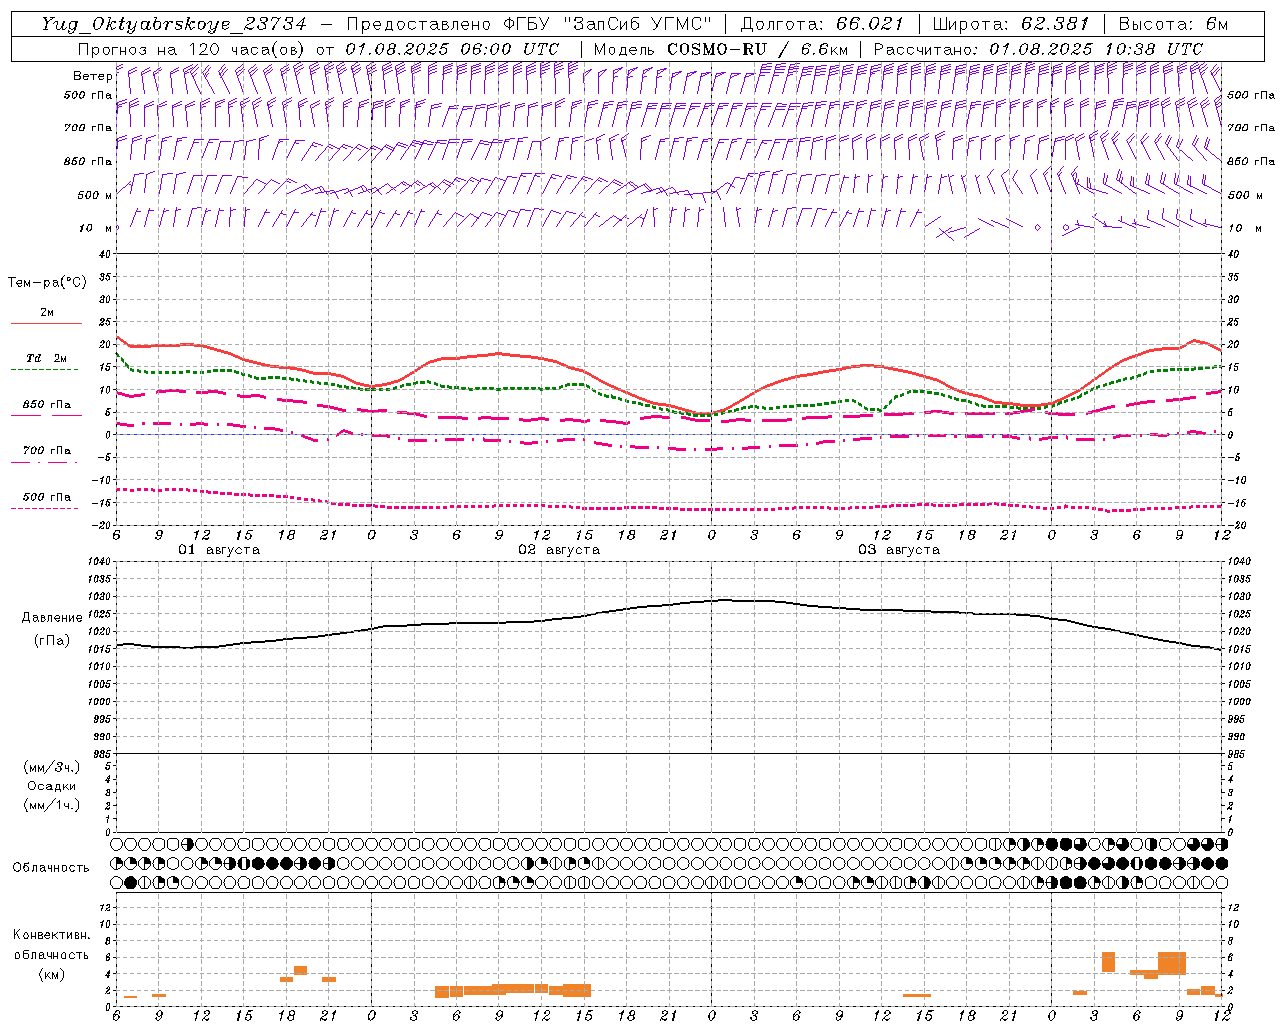Click the station title Yug_Oktyabrskoye_23734

point(174,24)
